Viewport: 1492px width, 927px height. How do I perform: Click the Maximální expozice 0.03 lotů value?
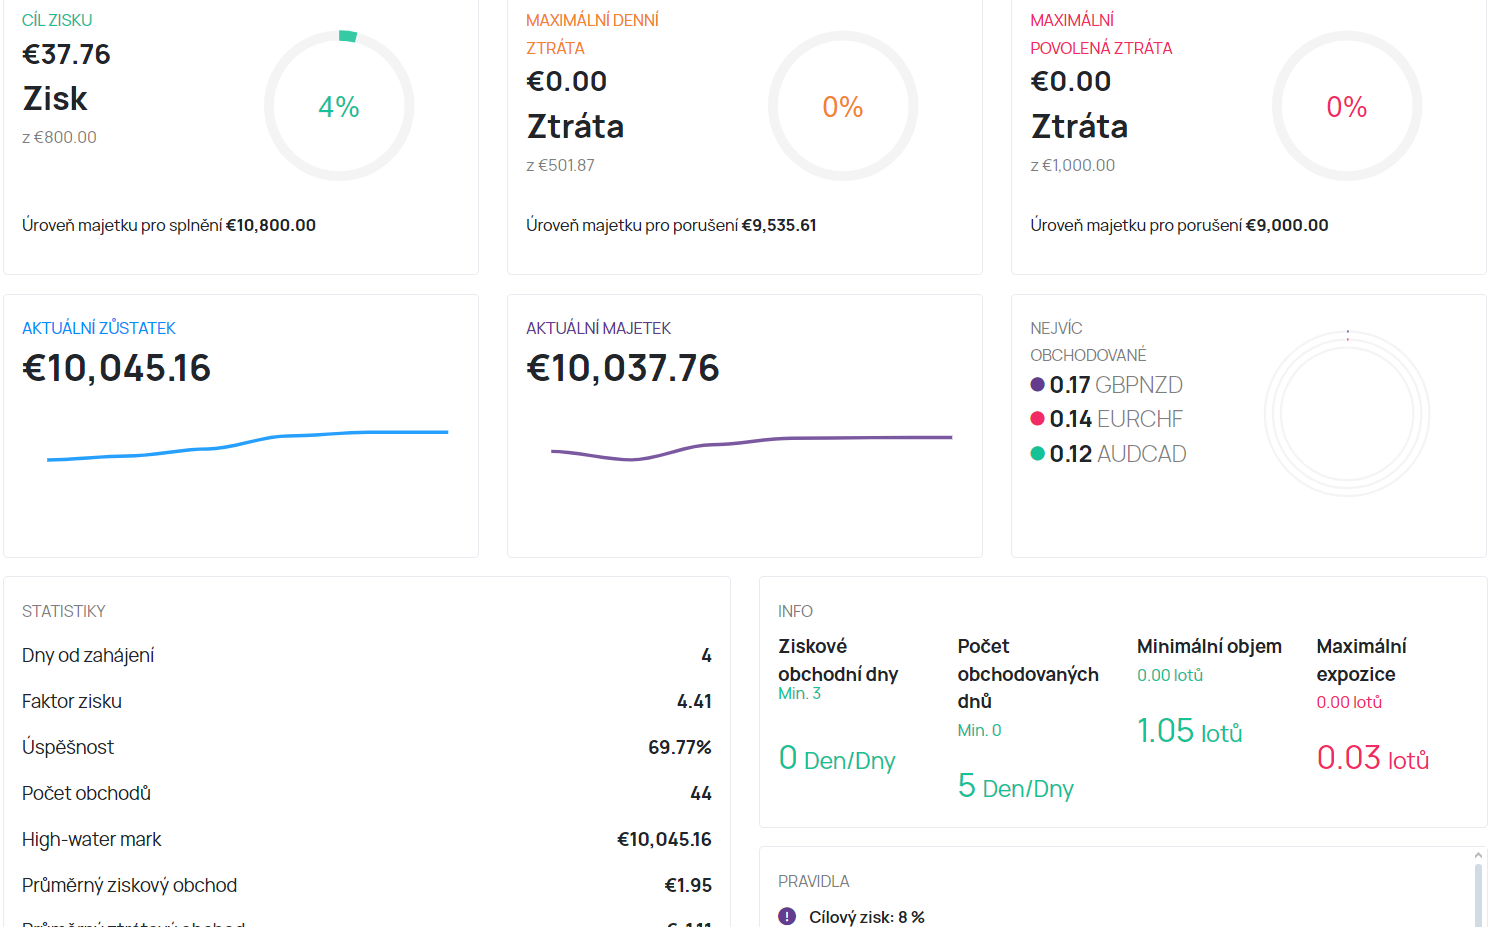point(1372,758)
